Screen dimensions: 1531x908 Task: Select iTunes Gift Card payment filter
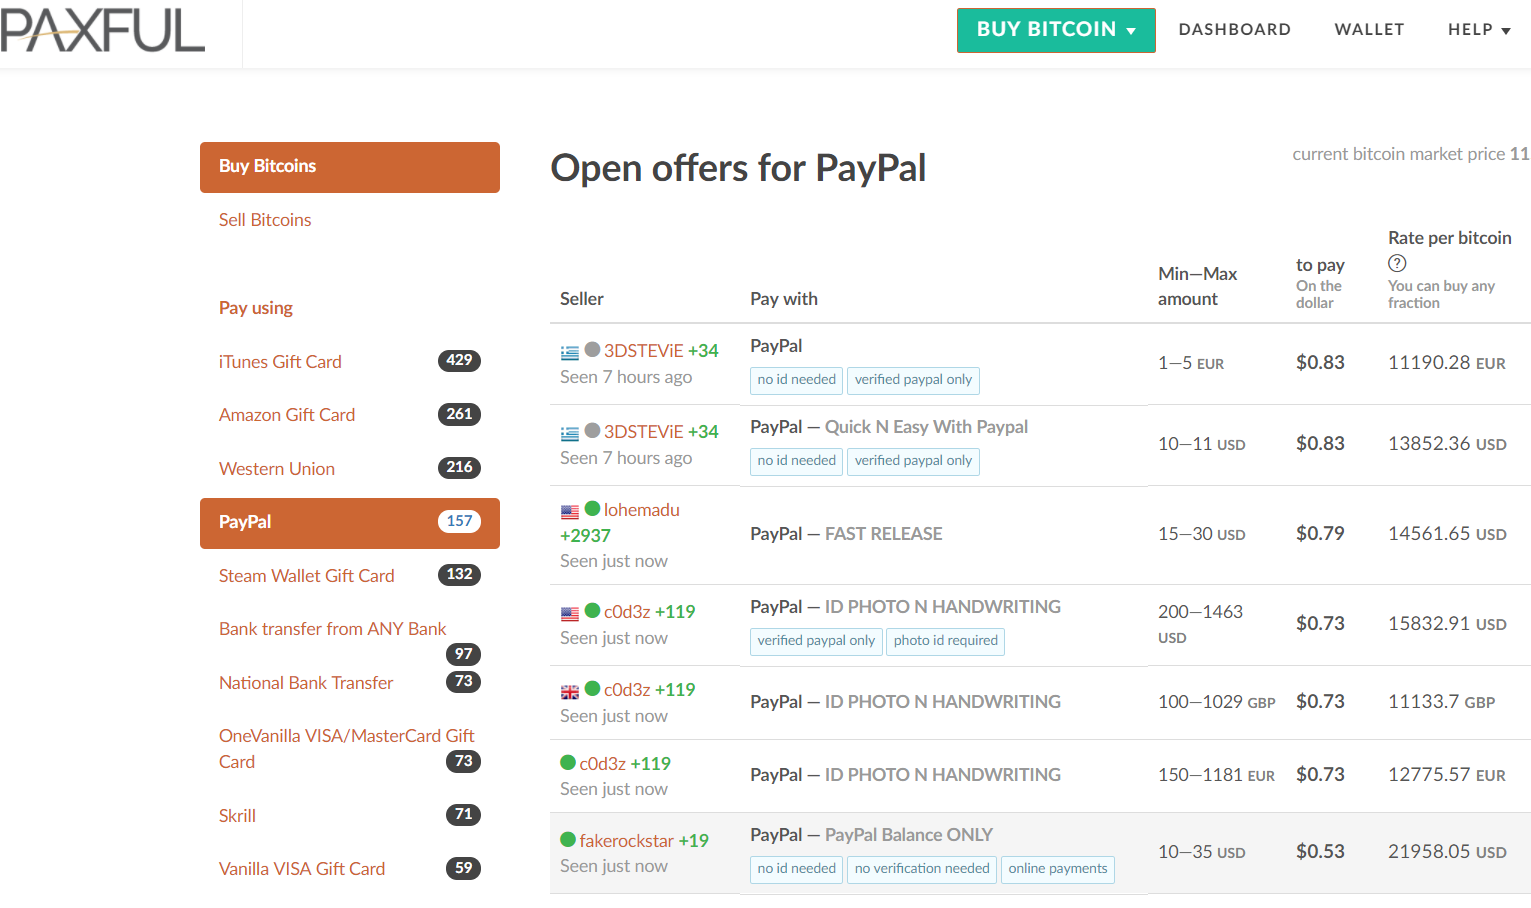click(x=280, y=362)
